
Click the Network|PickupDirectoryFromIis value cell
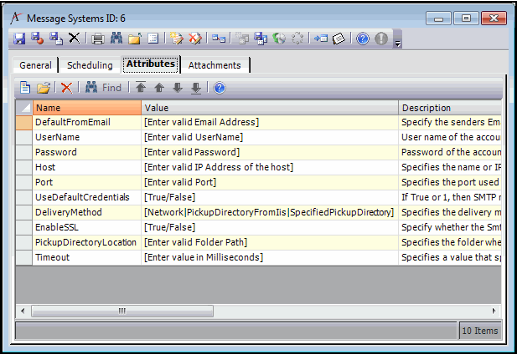coord(270,212)
